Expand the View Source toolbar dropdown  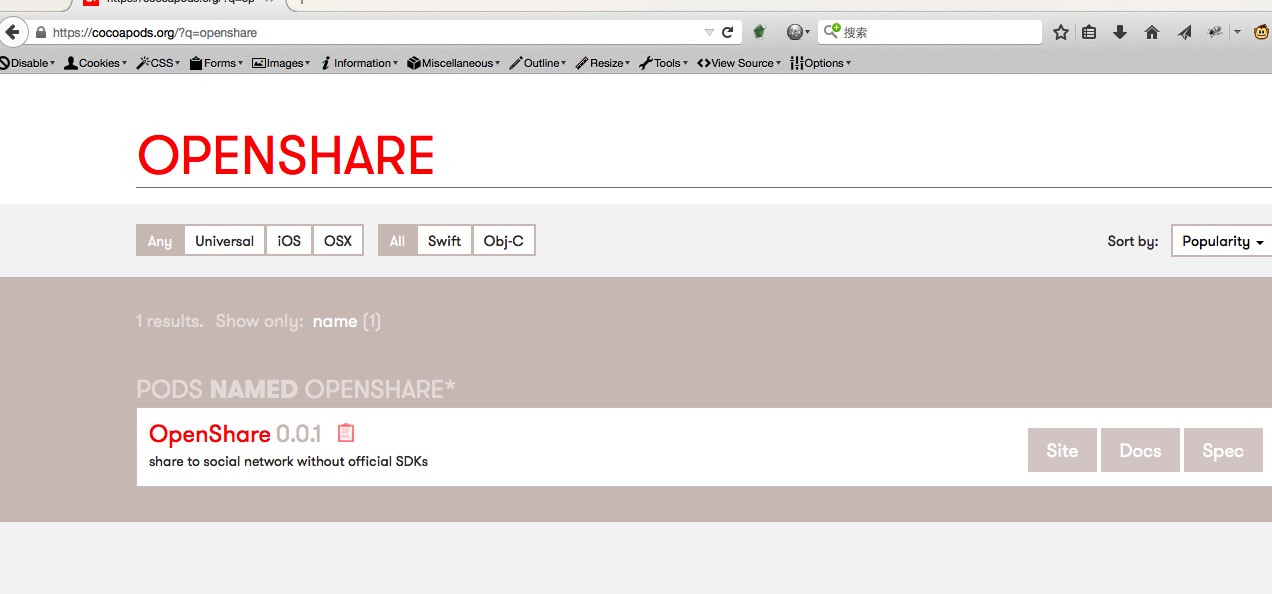740,63
